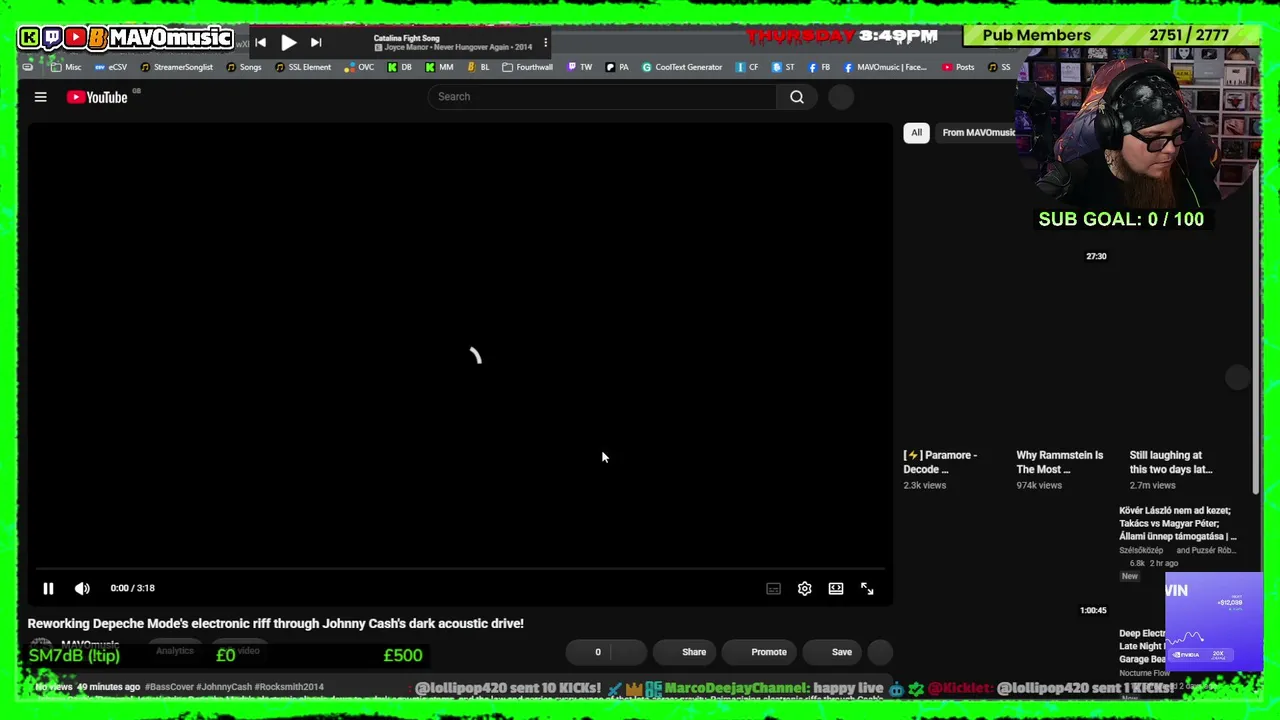Play the Catalina Fight Song track
Screen dimensions: 1280x720
(x=288, y=42)
